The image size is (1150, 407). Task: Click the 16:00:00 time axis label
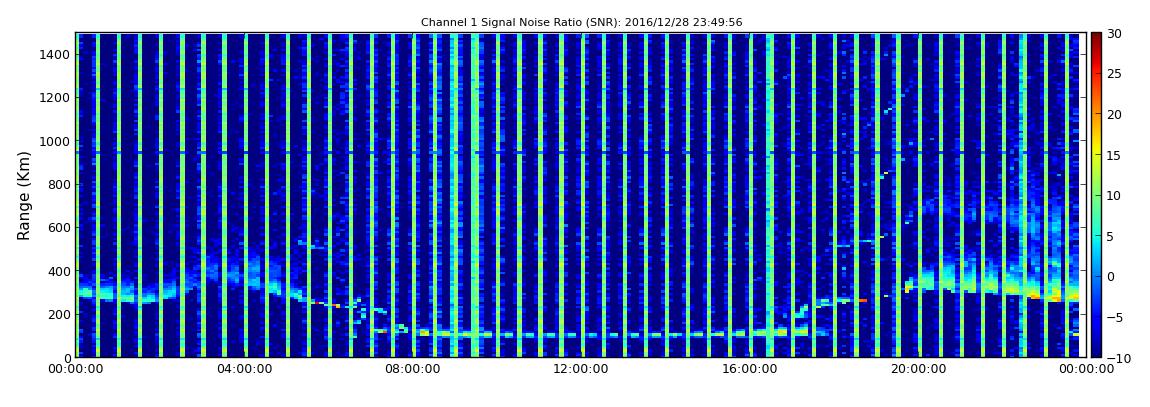click(749, 370)
